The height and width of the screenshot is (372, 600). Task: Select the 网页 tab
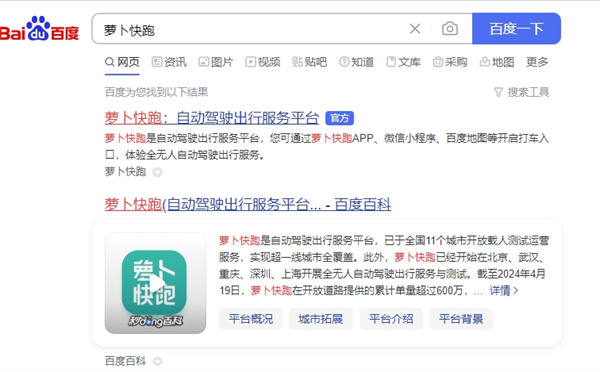(x=122, y=62)
